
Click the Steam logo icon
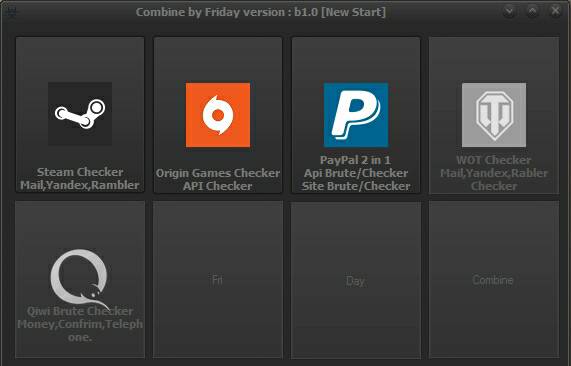coord(80,114)
